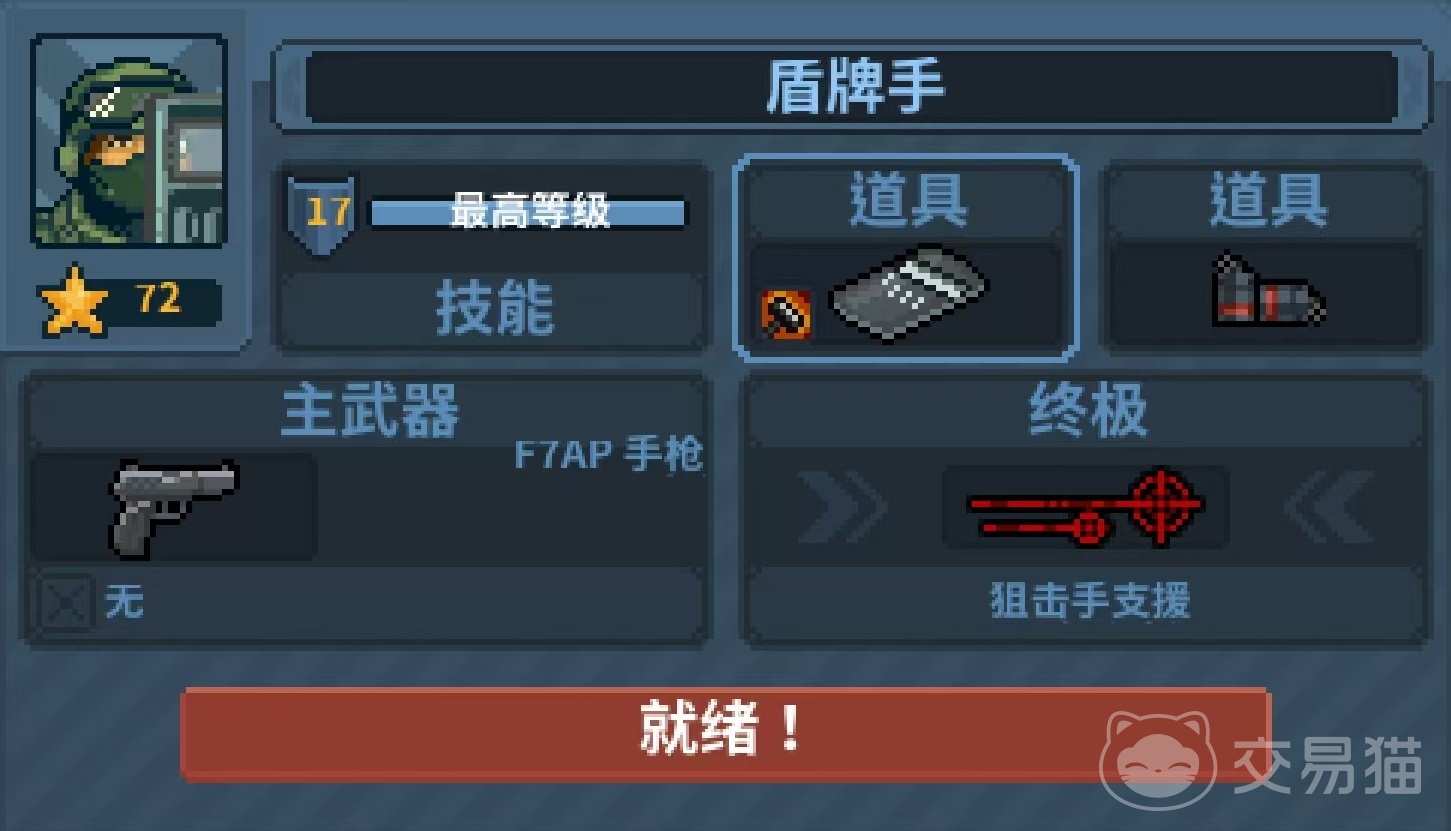This screenshot has width=1451, height=831.
Task: Click the 盾牌手 class name bar
Action: click(x=852, y=87)
